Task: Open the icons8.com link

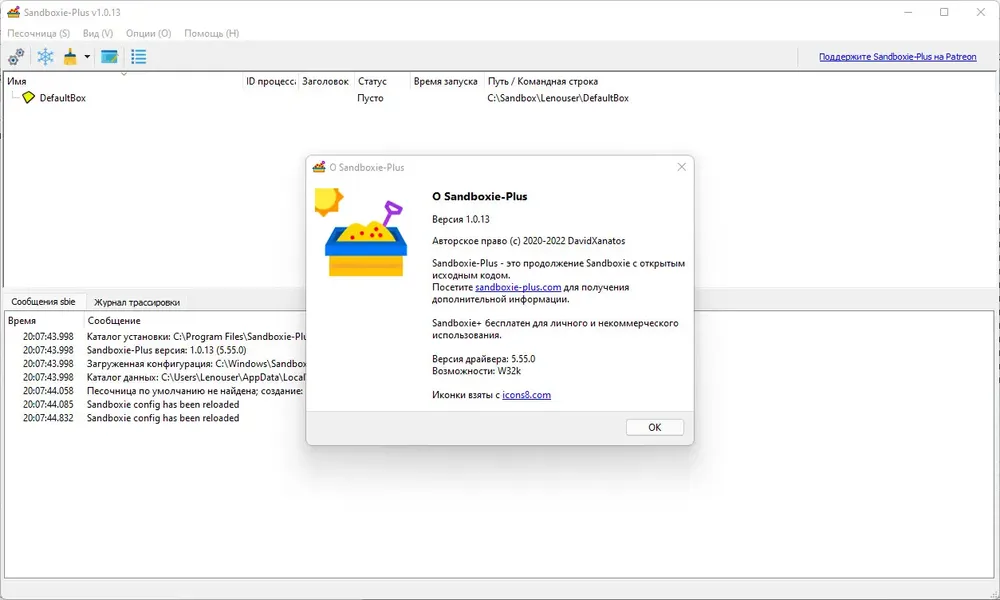Action: tap(526, 395)
